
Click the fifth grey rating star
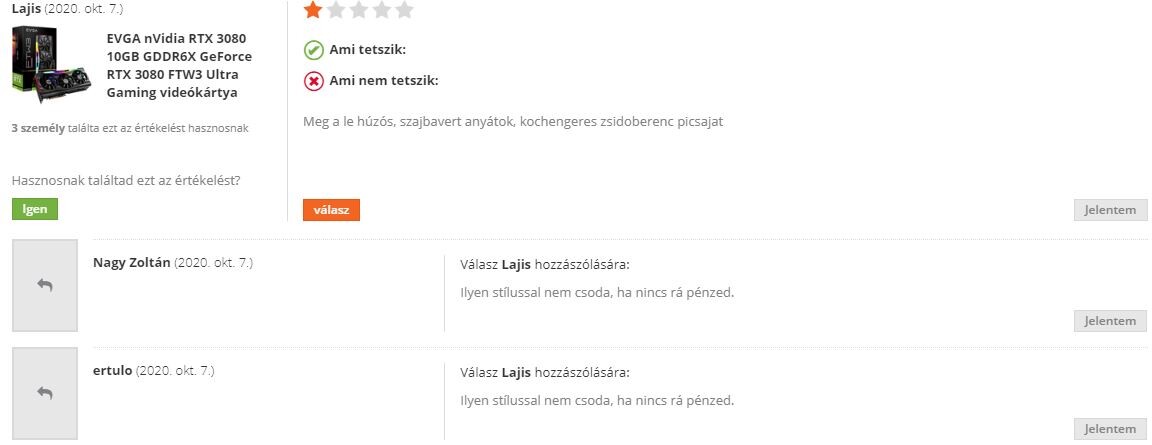click(404, 10)
